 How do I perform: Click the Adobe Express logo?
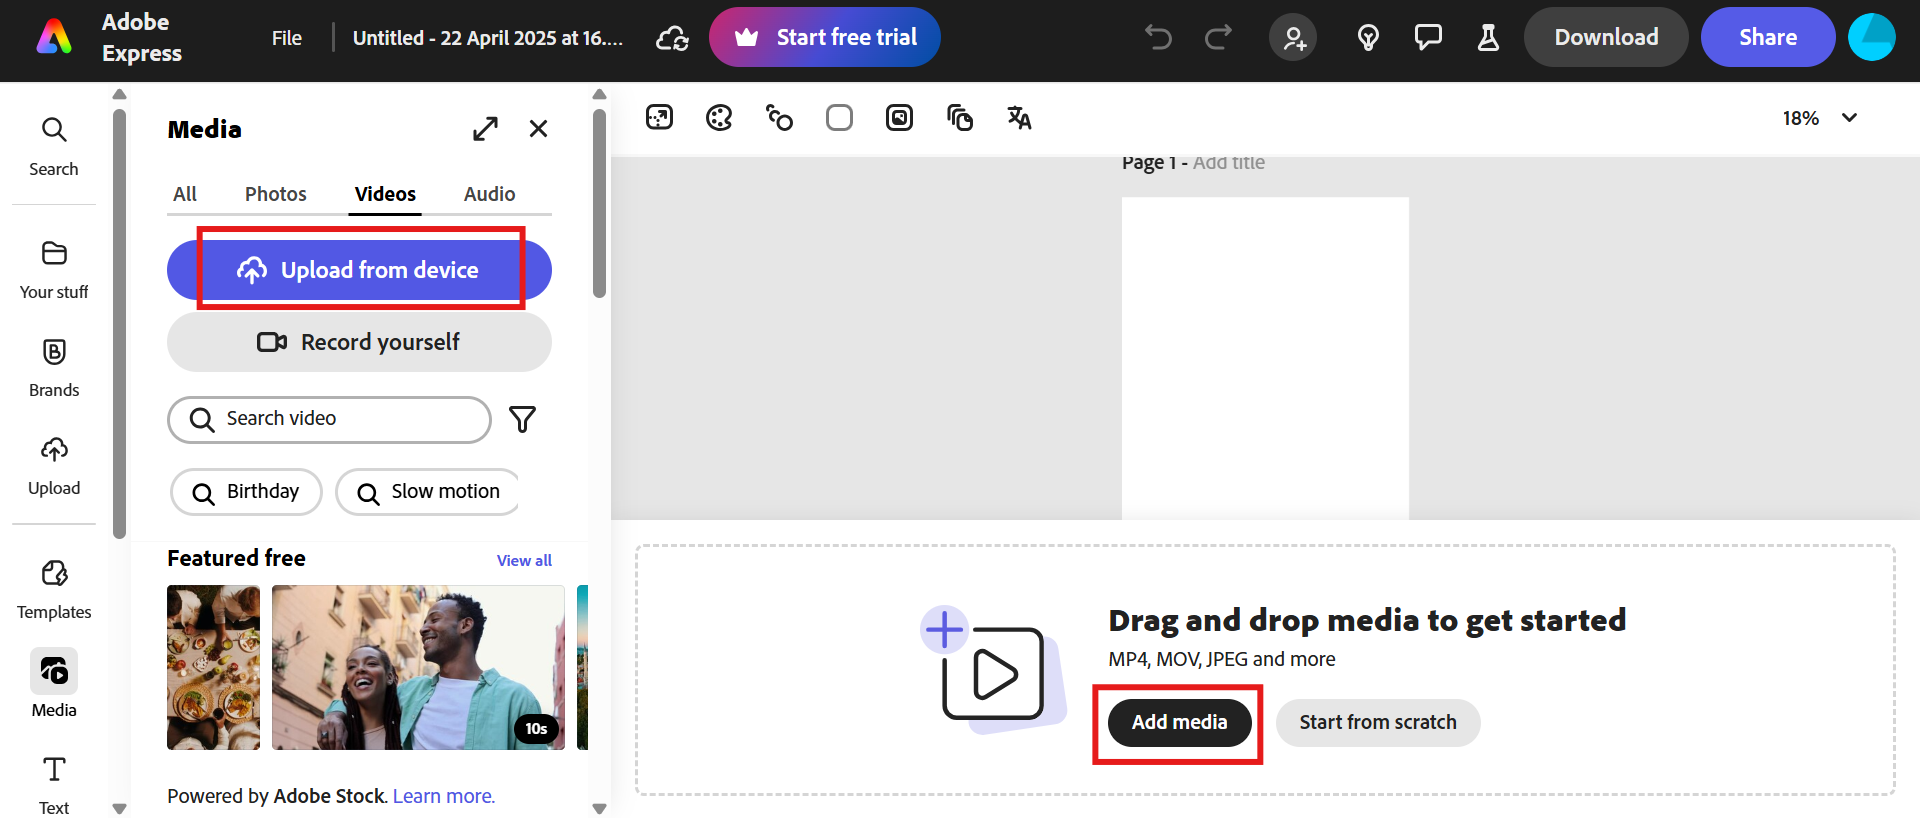click(54, 38)
